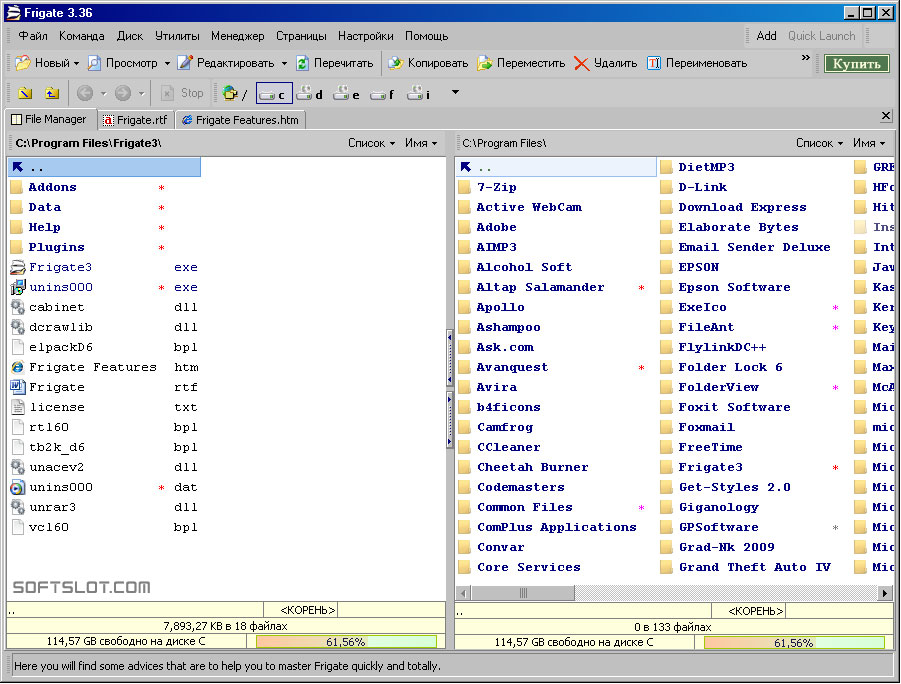
Task: Click the parent folder up icon
Action: (52, 93)
